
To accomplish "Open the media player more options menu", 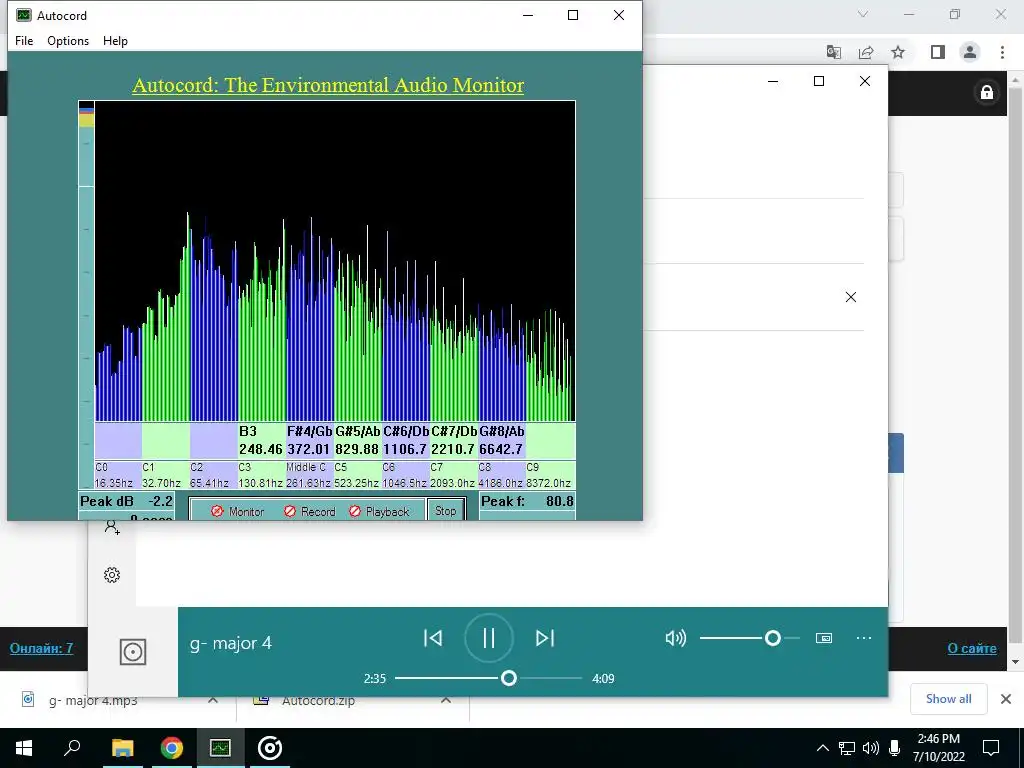I will [x=863, y=638].
